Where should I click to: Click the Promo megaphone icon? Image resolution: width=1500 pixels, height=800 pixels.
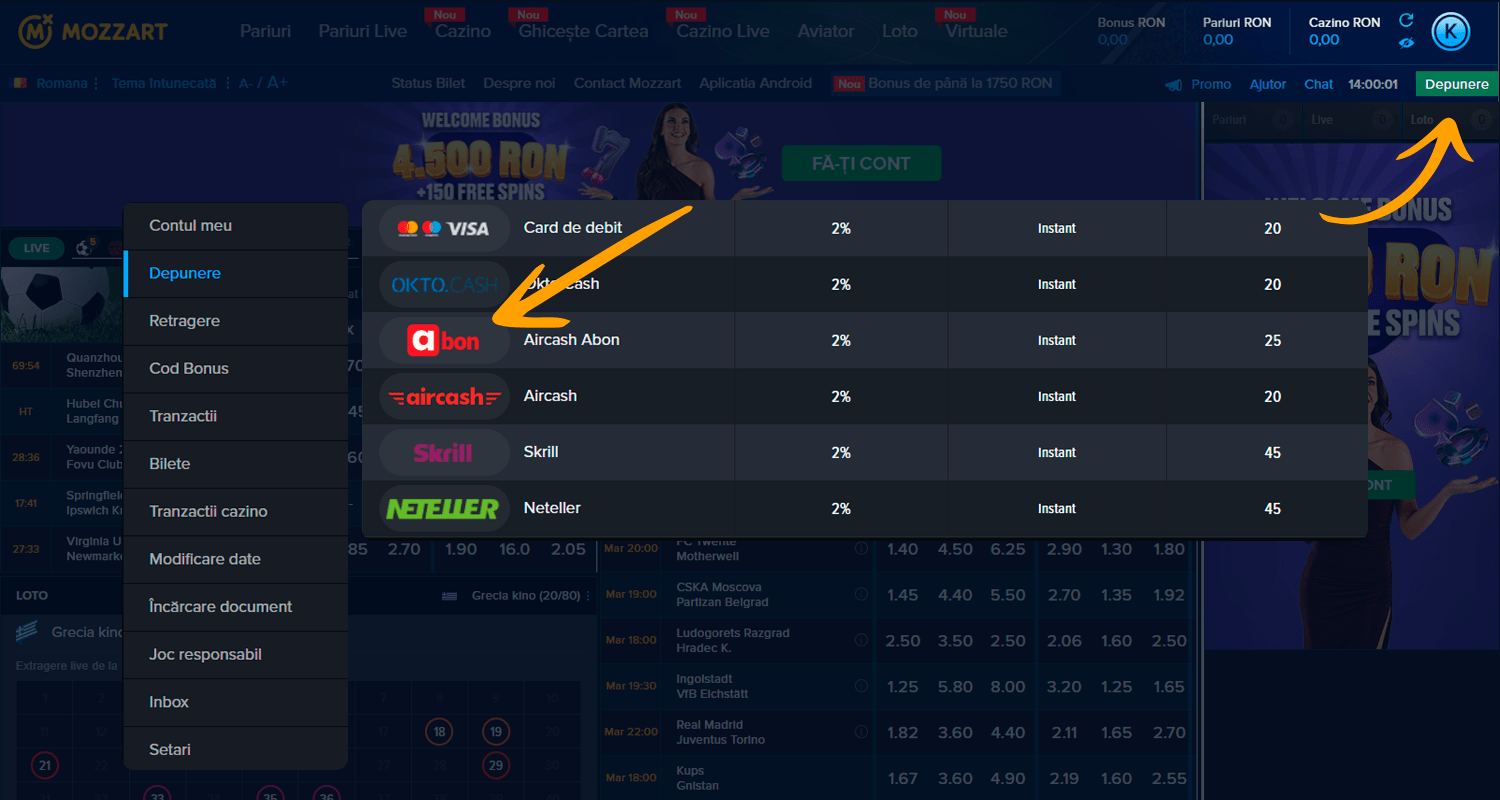coord(1174,85)
